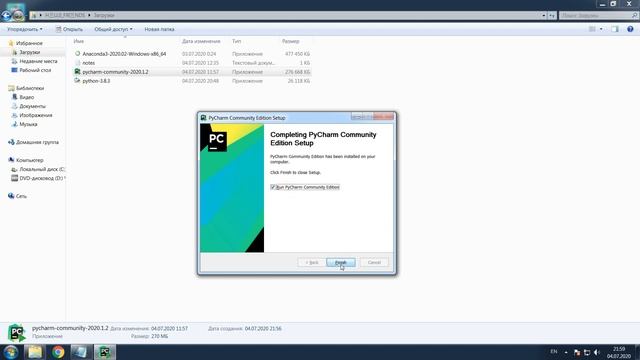Sort by Имя column header
The height and width of the screenshot is (360, 640).
(x=79, y=41)
